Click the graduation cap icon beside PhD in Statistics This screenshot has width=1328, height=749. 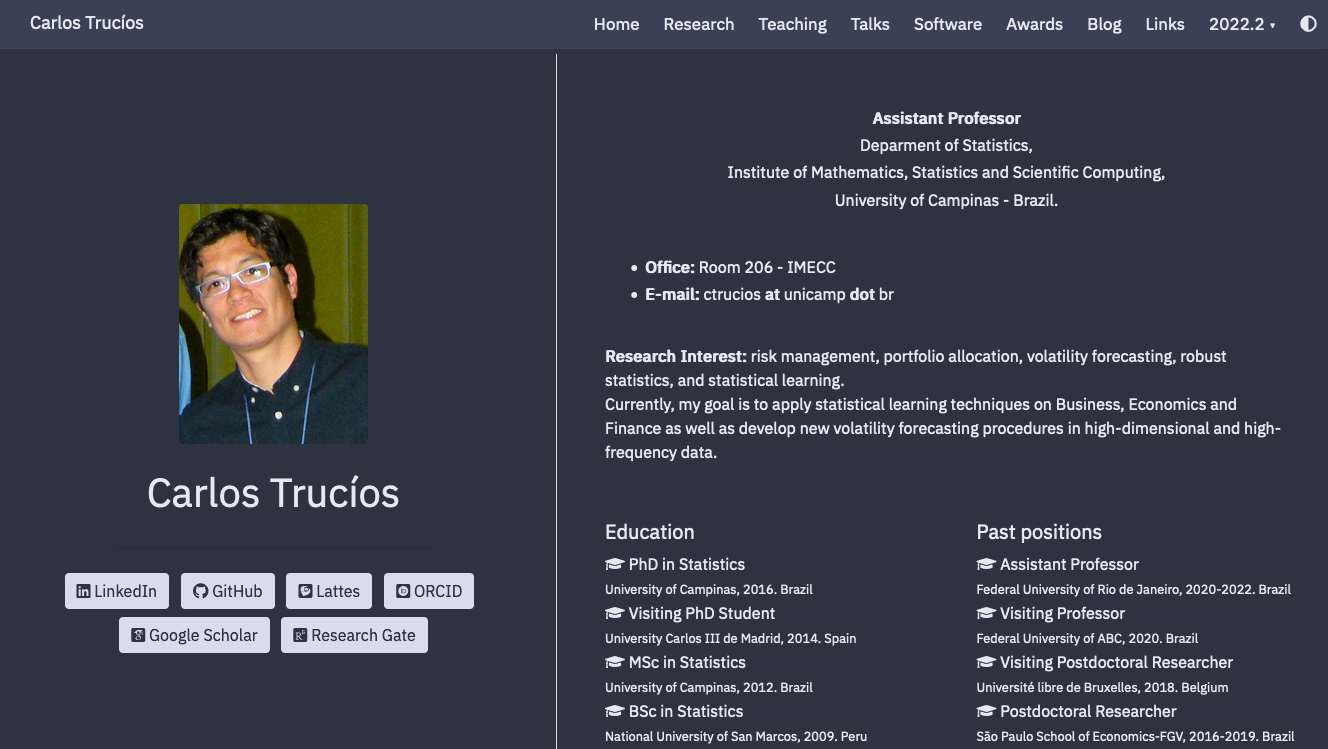point(614,564)
